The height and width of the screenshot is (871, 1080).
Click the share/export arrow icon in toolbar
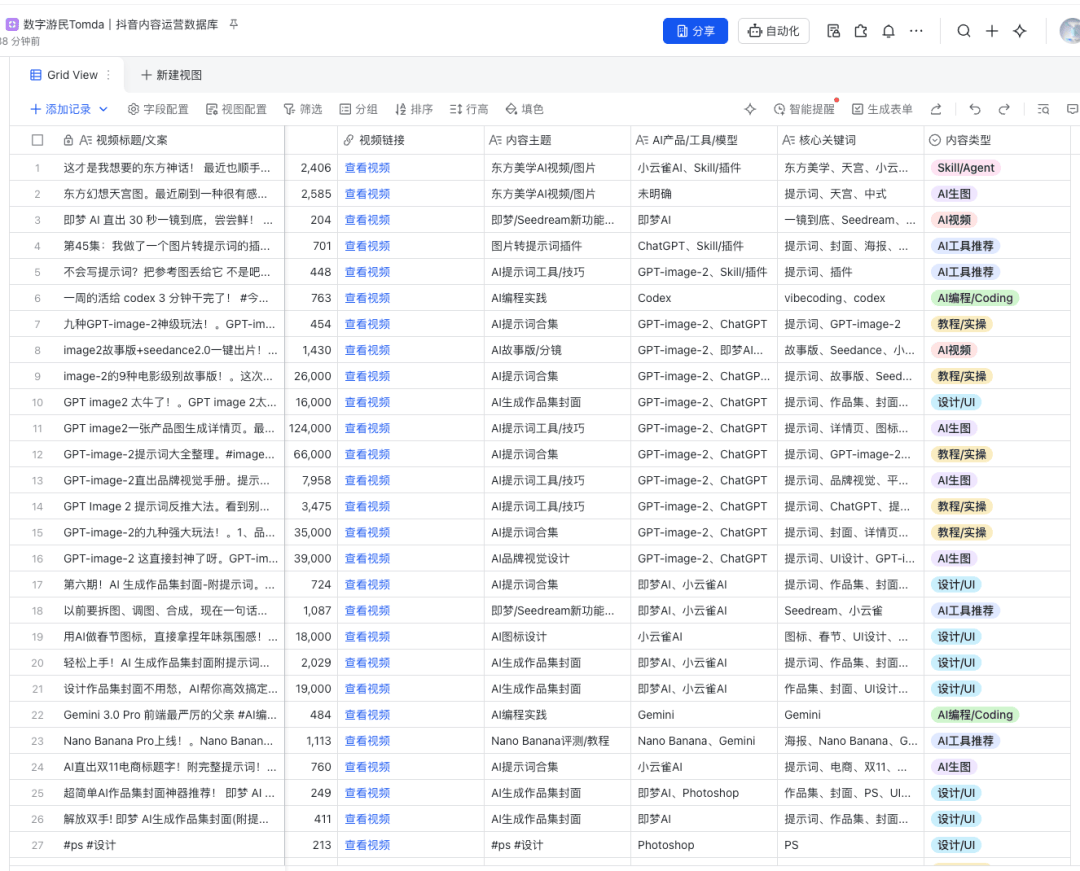[935, 109]
